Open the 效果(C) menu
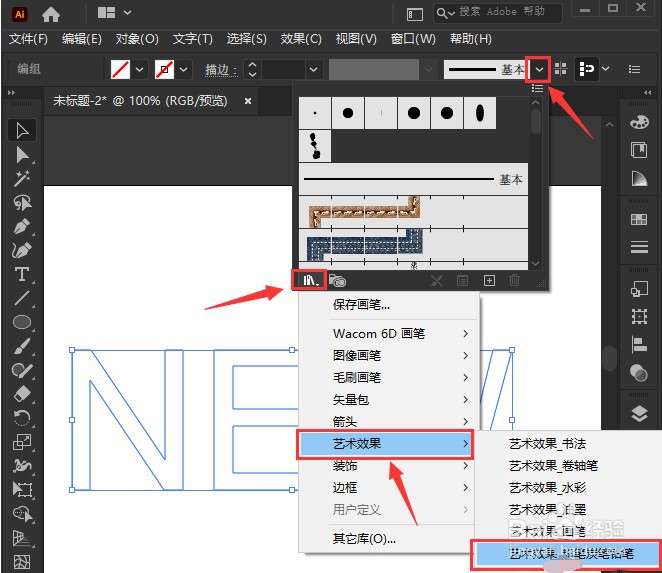The width and height of the screenshot is (662, 573). pyautogui.click(x=301, y=39)
